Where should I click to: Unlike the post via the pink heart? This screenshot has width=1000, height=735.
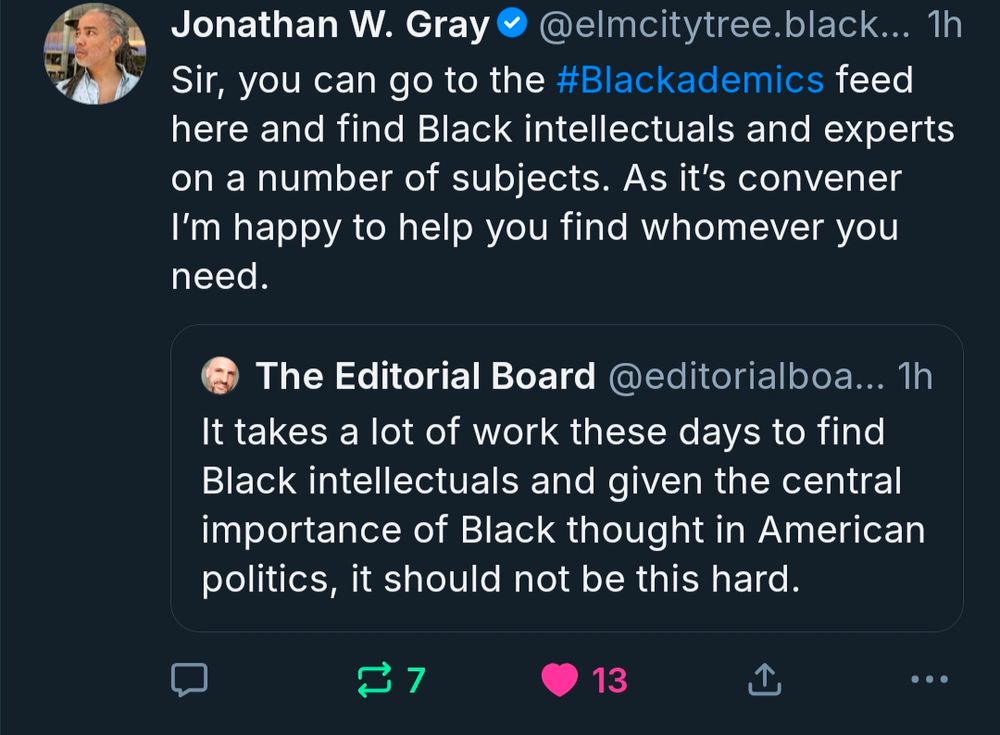560,680
